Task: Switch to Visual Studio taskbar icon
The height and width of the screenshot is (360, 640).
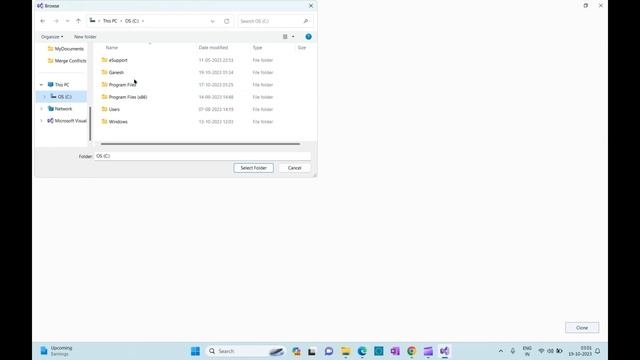Action: click(444, 351)
